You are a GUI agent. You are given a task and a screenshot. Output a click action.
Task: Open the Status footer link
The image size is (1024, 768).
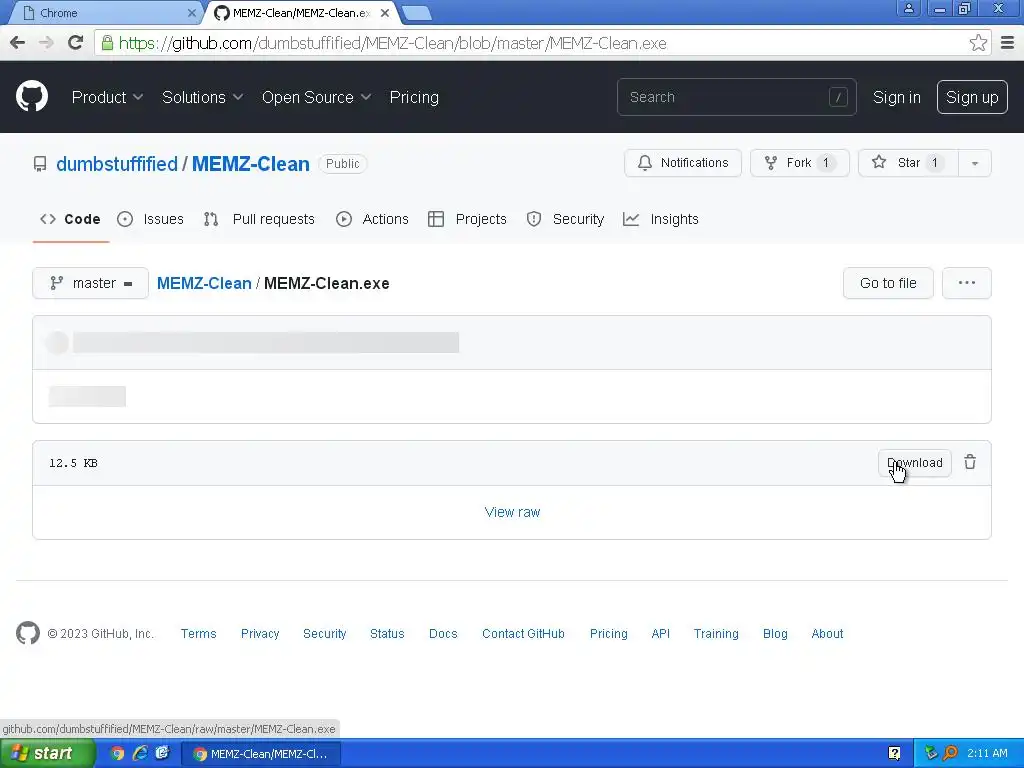(387, 633)
